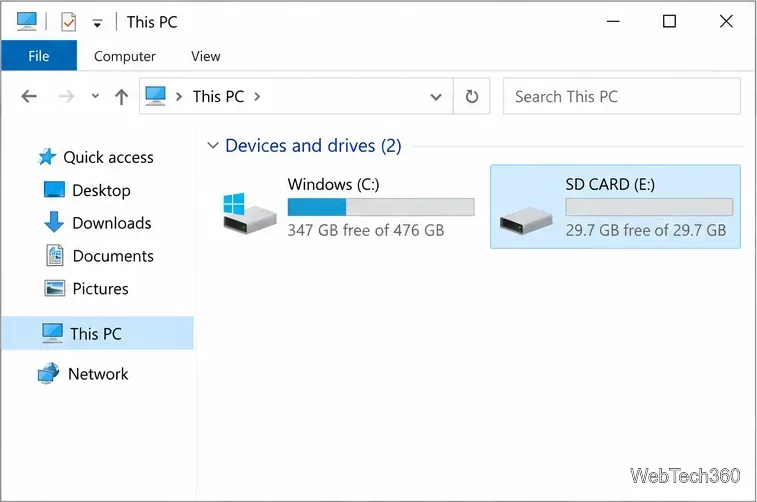Screen dimensions: 757x502
Task: Click the This PC monitor icon in sidebar
Action: click(x=52, y=333)
